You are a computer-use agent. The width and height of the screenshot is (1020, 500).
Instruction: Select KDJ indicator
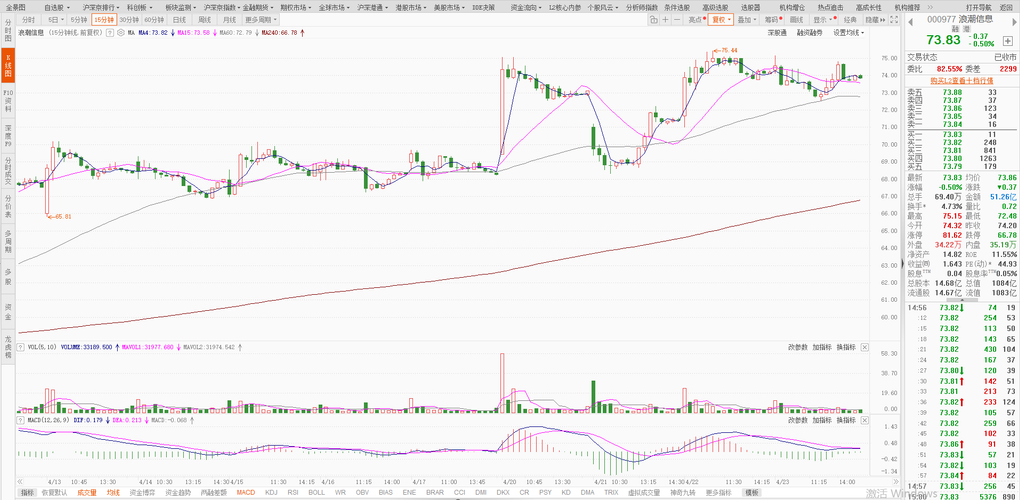tap(271, 492)
